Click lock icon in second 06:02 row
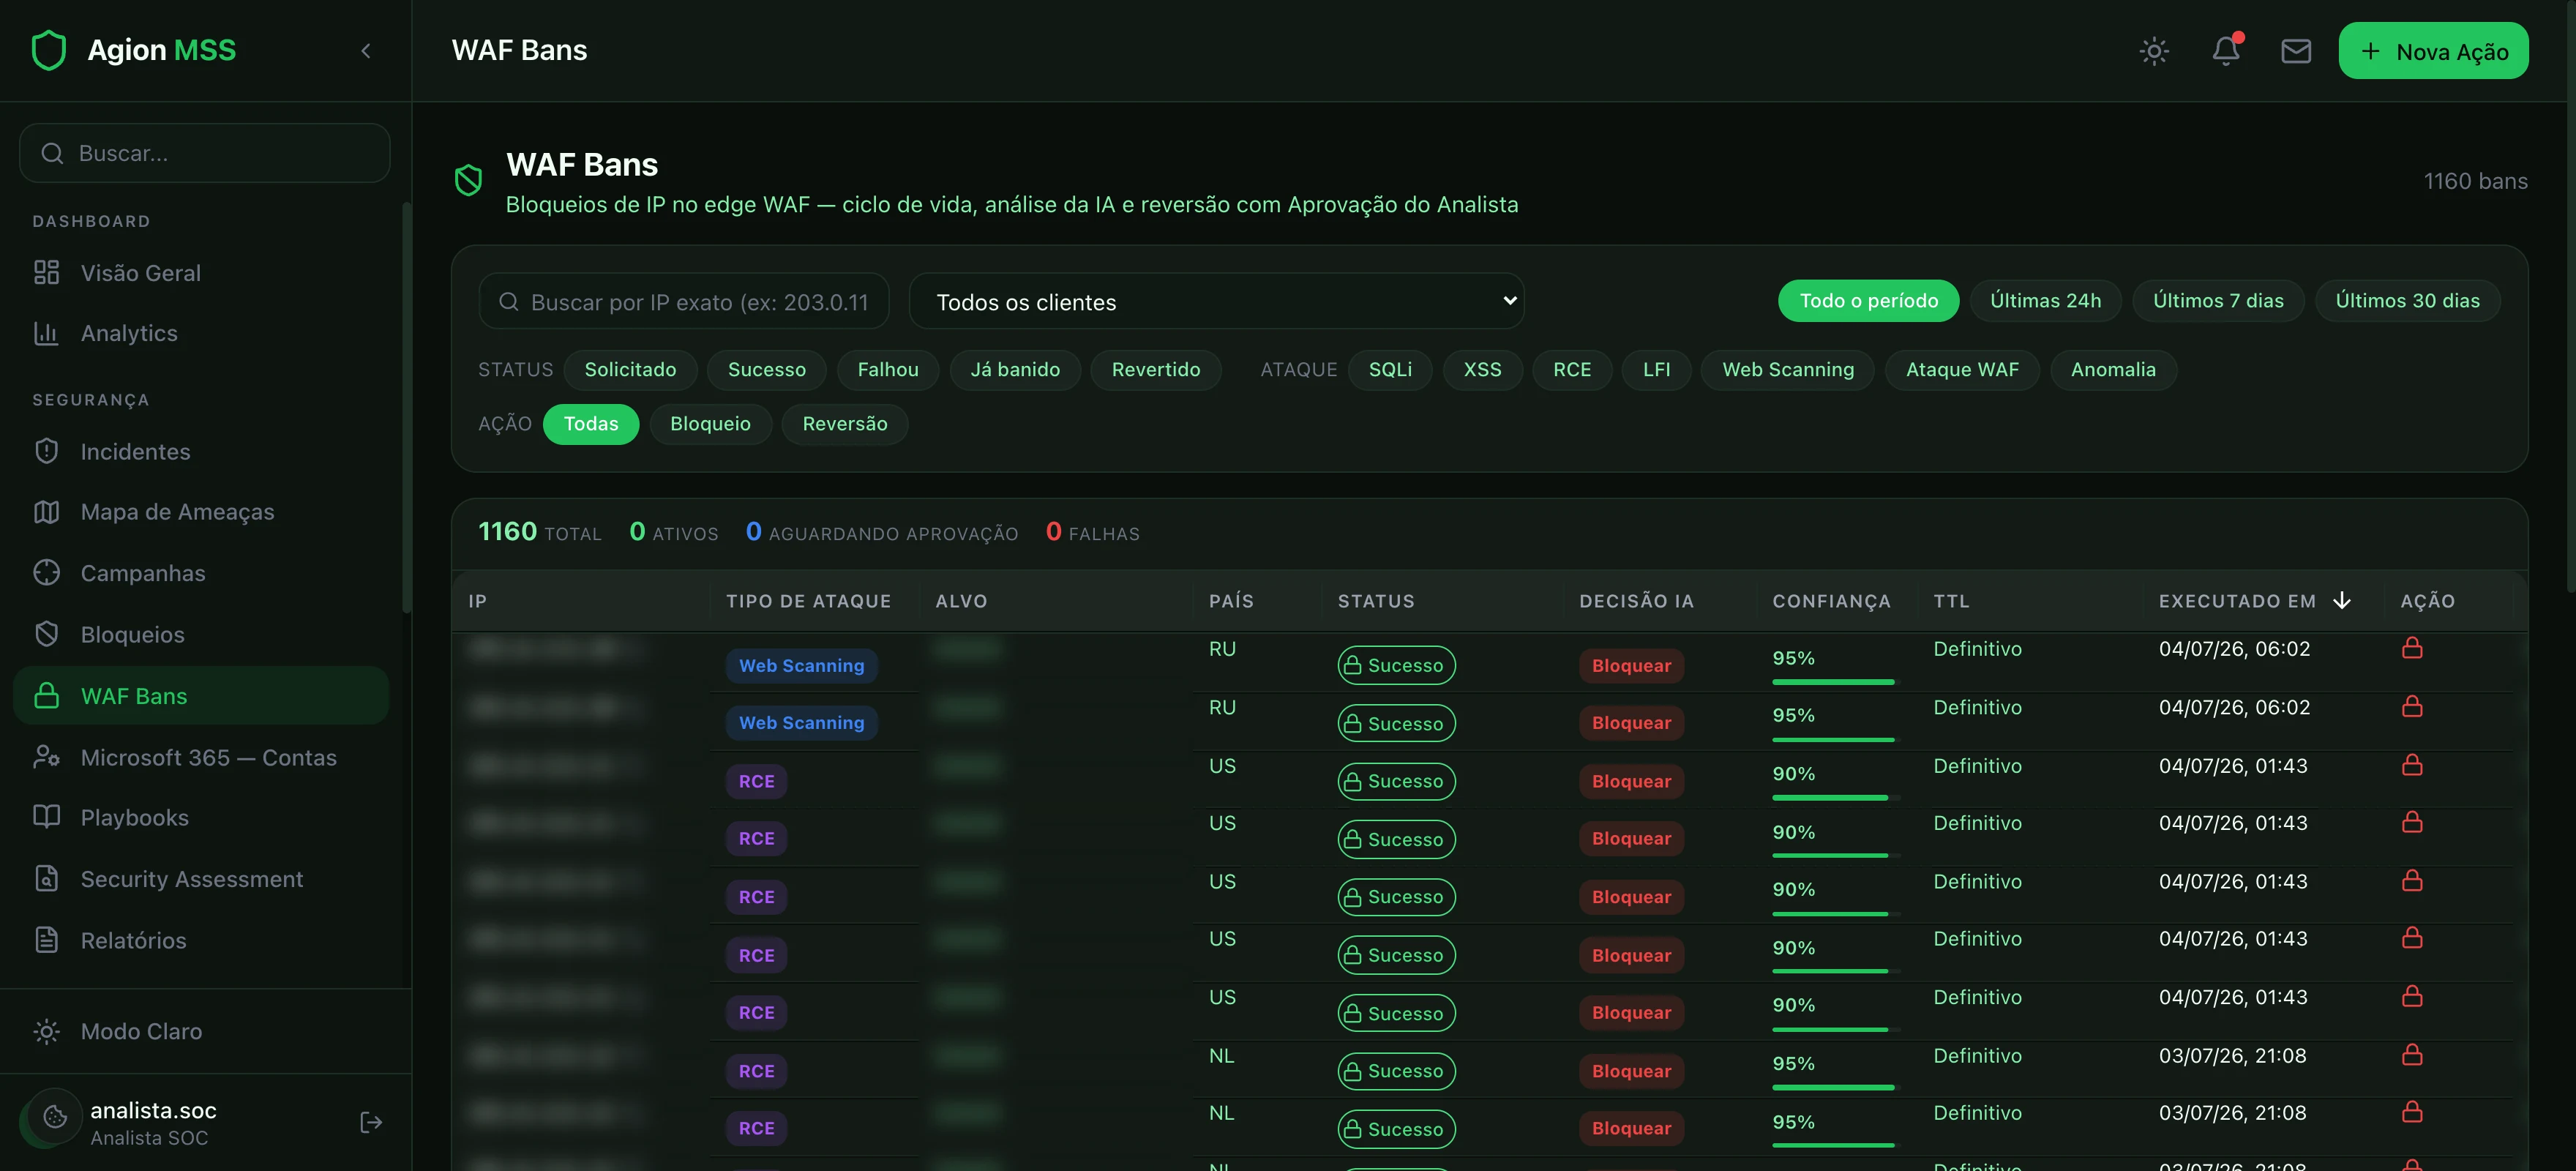The width and height of the screenshot is (2576, 1171). (2412, 707)
